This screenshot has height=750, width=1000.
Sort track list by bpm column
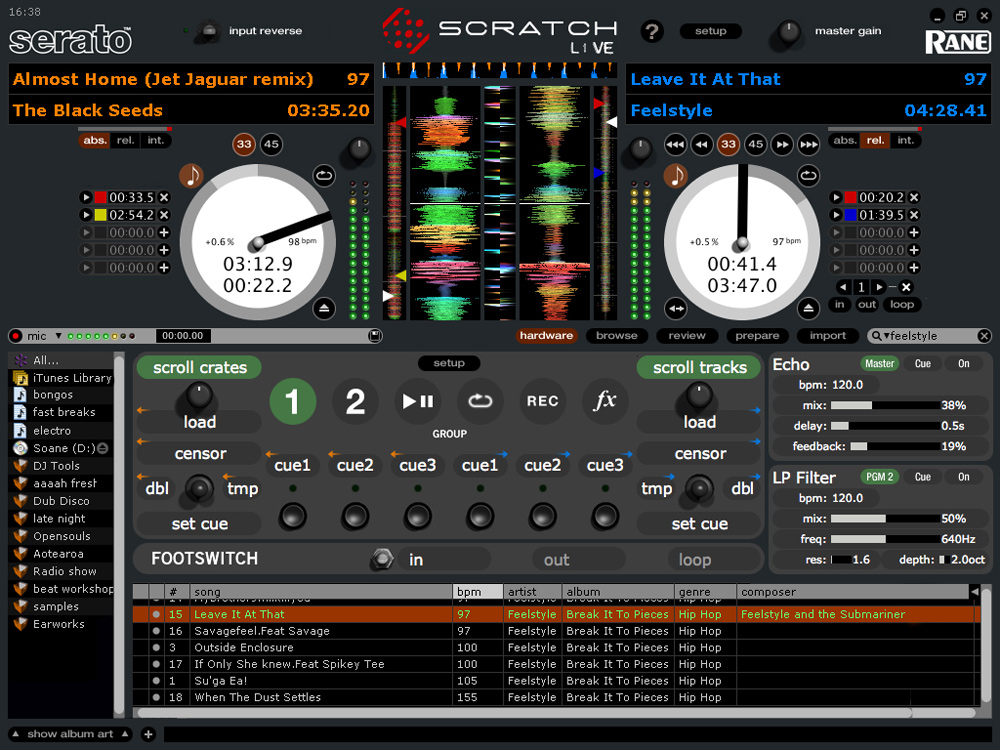[478, 592]
